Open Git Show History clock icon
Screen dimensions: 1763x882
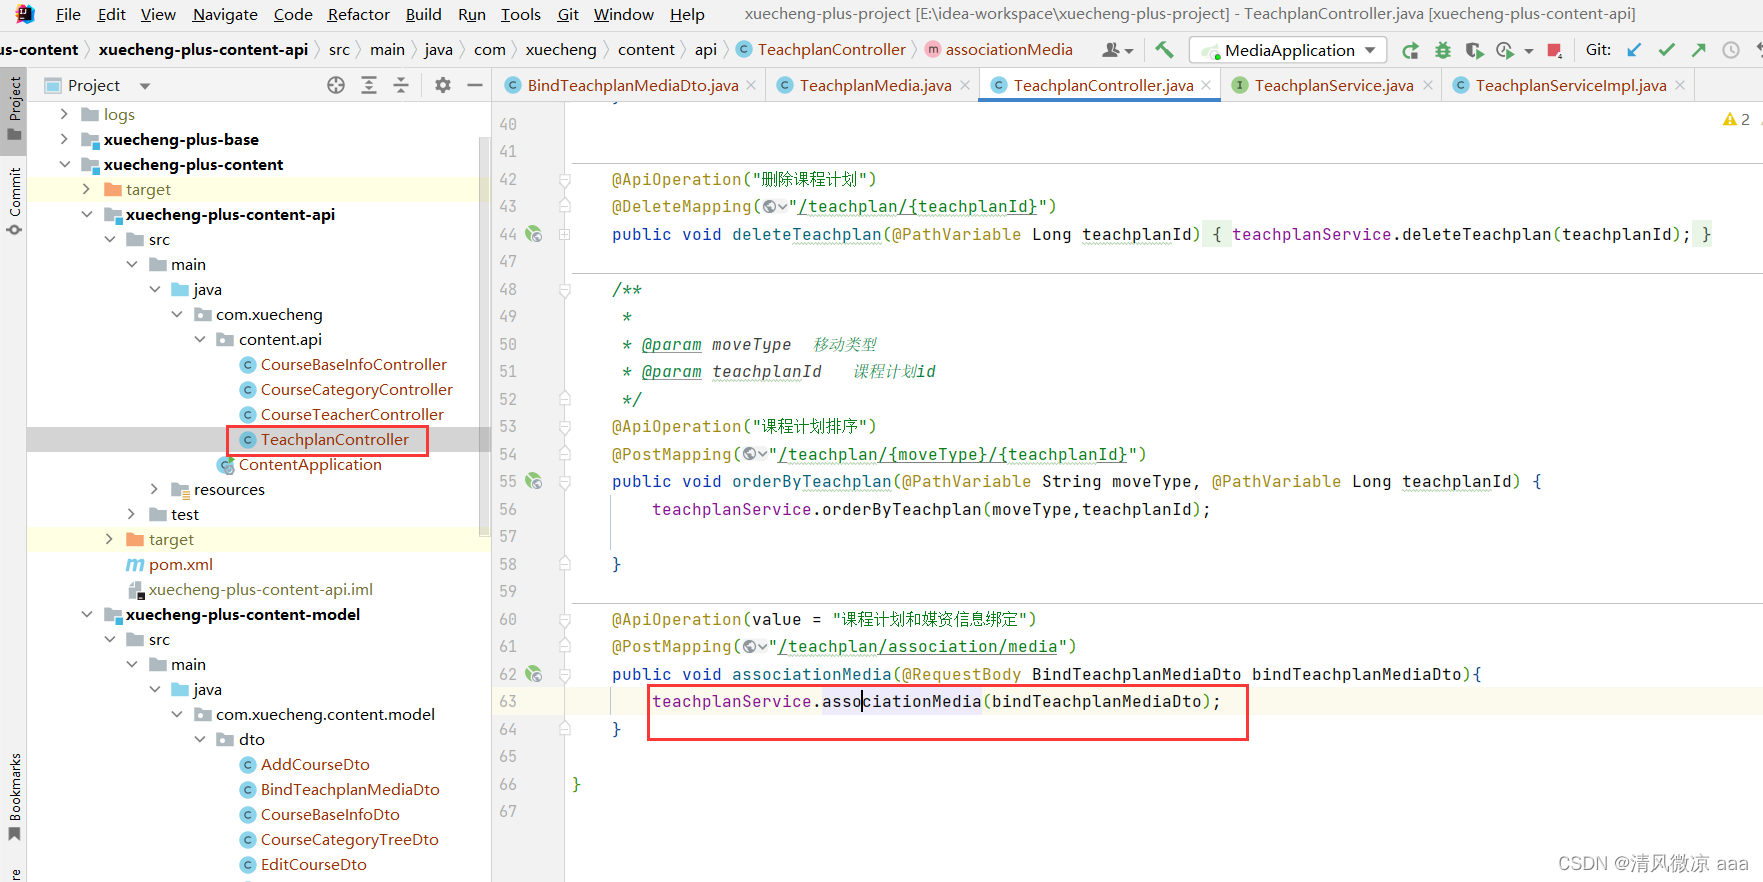pyautogui.click(x=1730, y=50)
